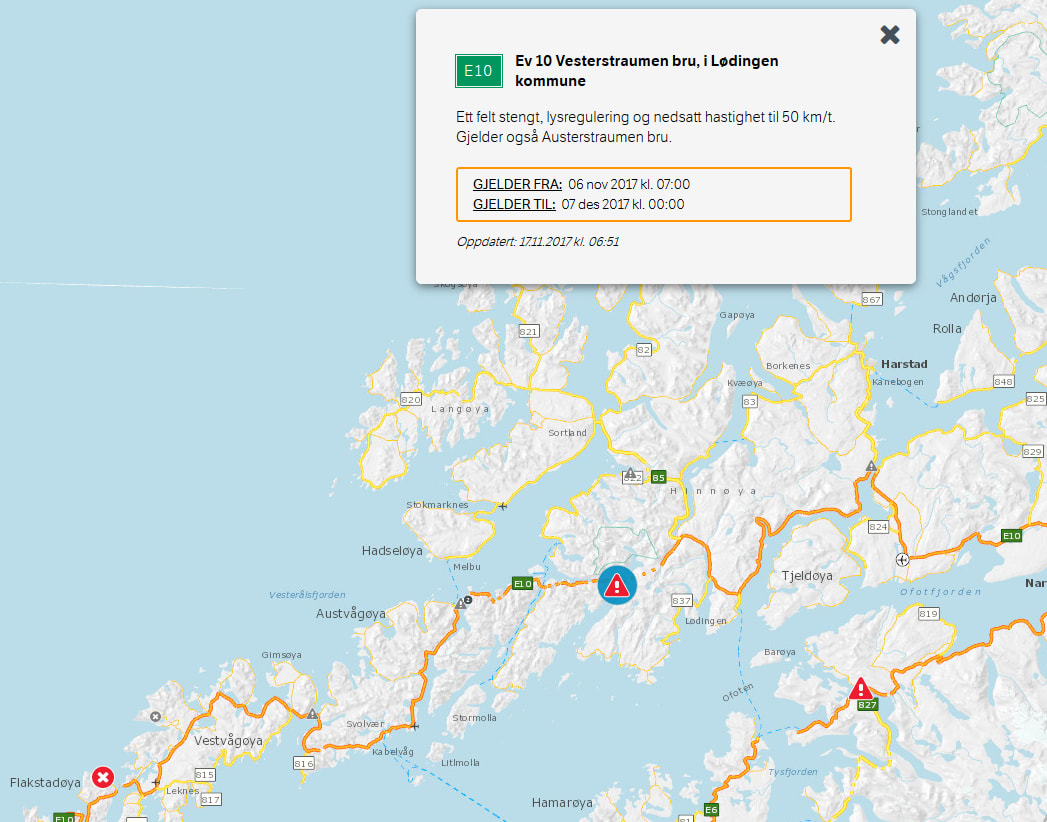Open the red warning triangle near road 827

(860, 689)
